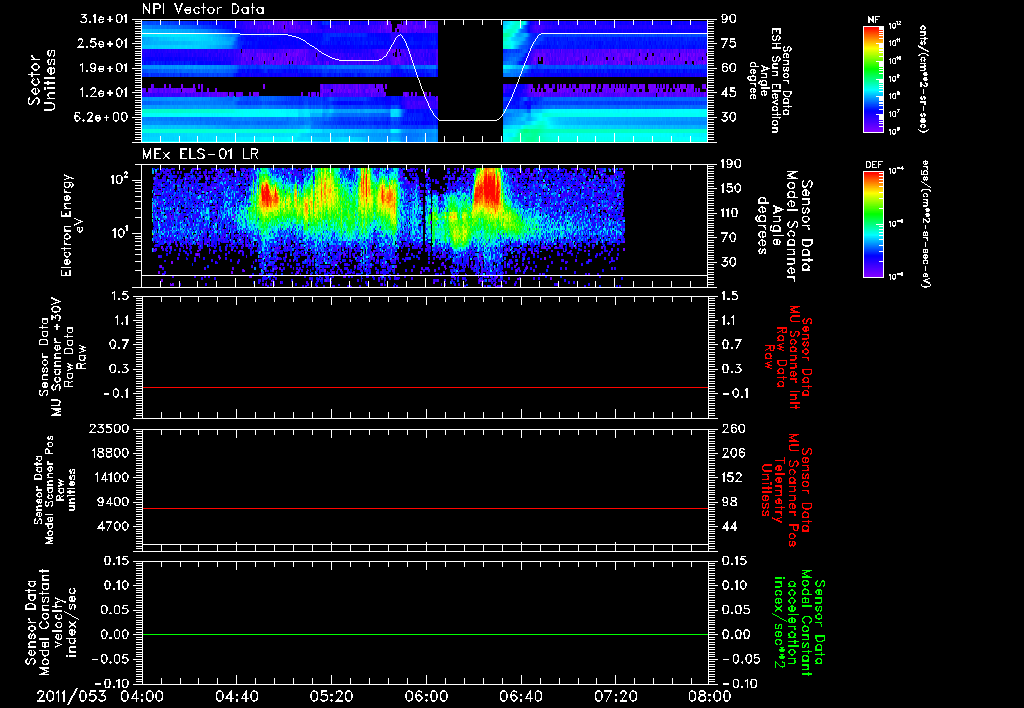
Task: Click the red 'MU Scanner Inh Raw Data' label
Action: 788,357
